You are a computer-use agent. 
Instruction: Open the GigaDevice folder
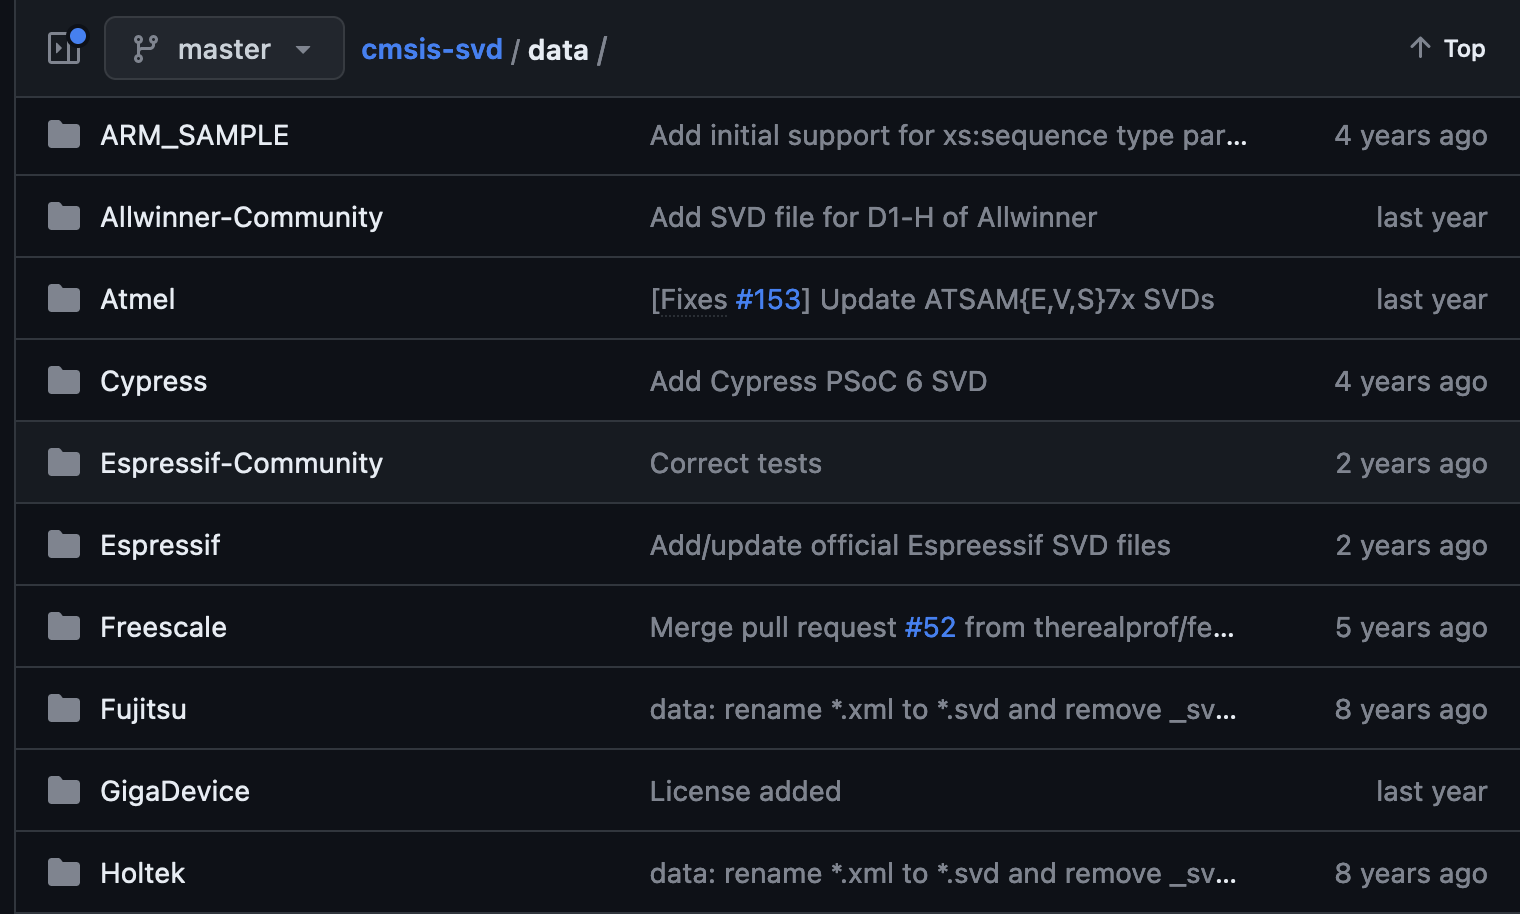coord(175,791)
